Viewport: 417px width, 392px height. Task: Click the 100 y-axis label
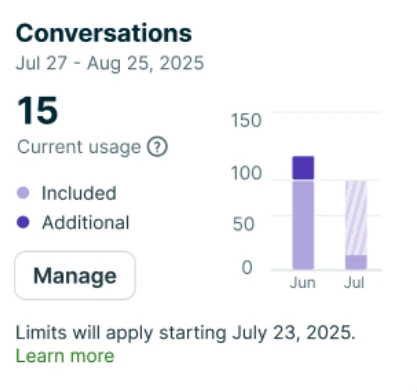[246, 173]
